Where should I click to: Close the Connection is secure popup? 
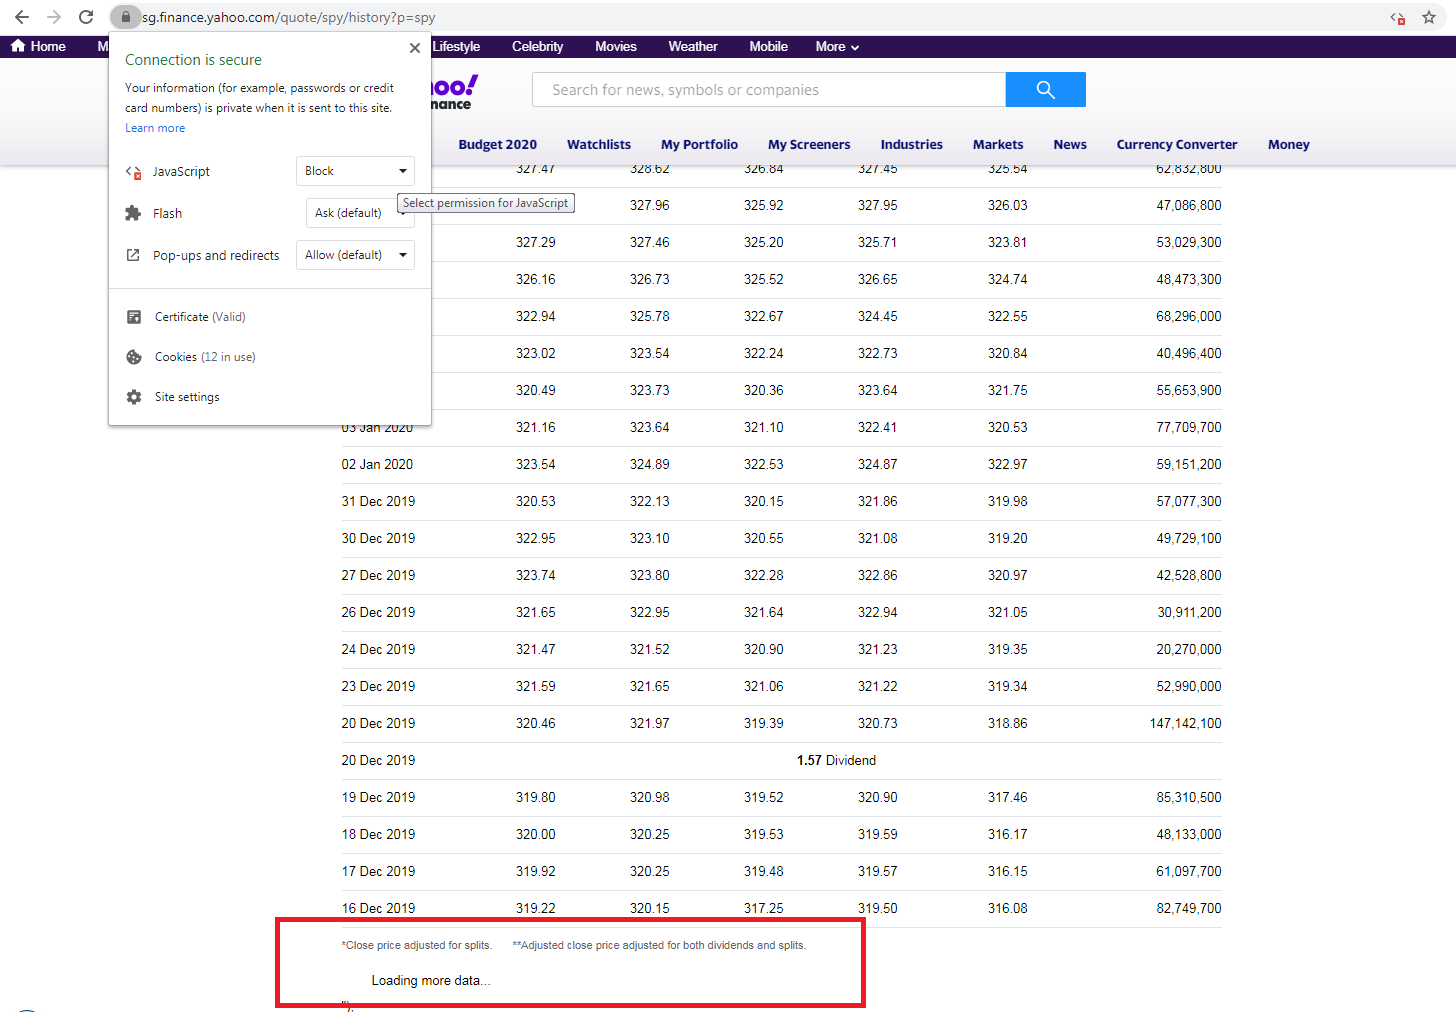[415, 48]
